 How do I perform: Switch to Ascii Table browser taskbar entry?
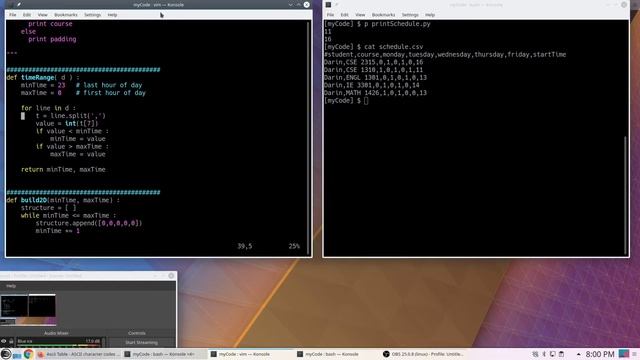[78, 354]
